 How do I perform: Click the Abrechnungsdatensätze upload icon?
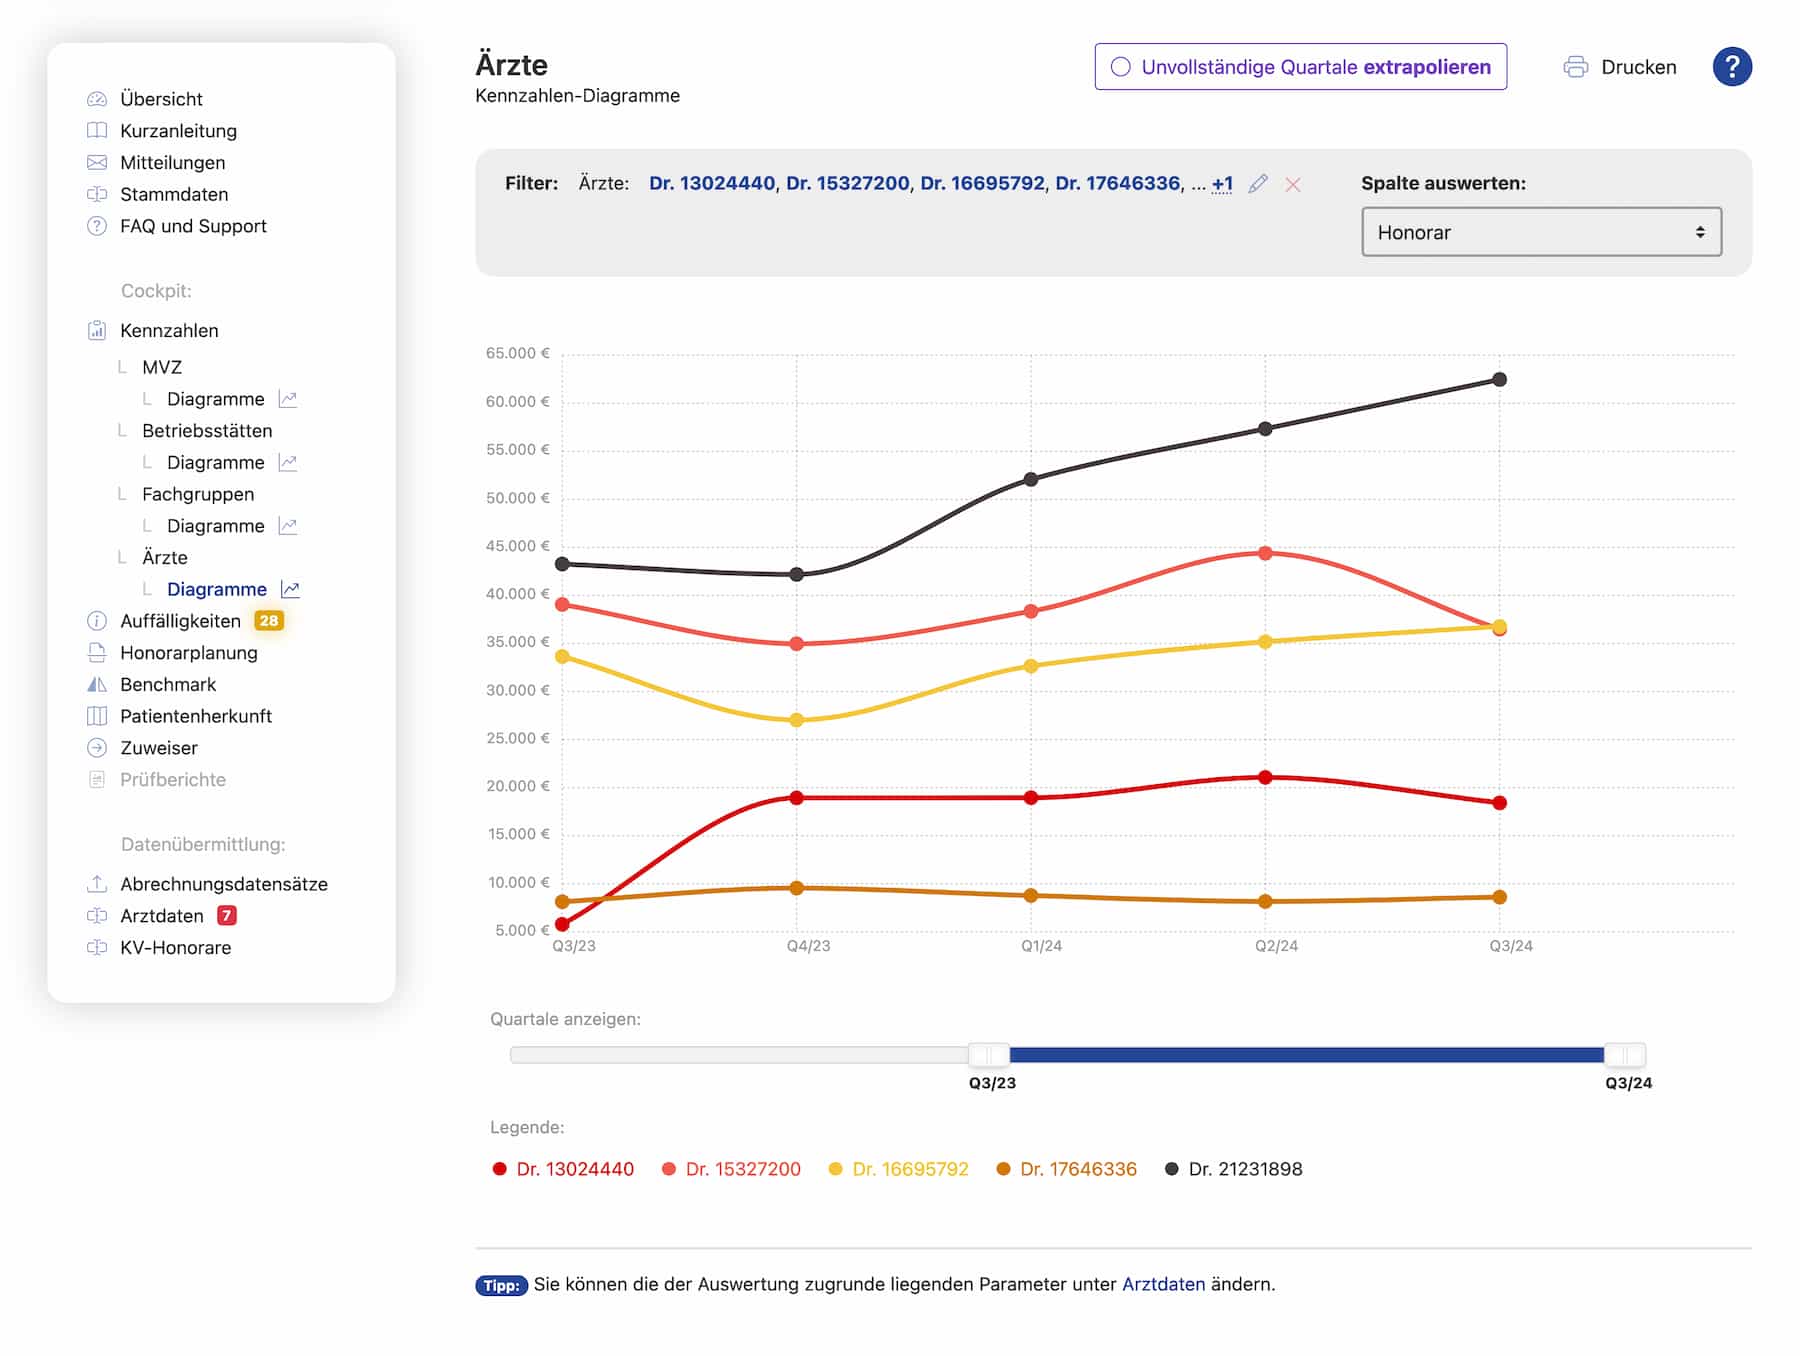(x=97, y=884)
